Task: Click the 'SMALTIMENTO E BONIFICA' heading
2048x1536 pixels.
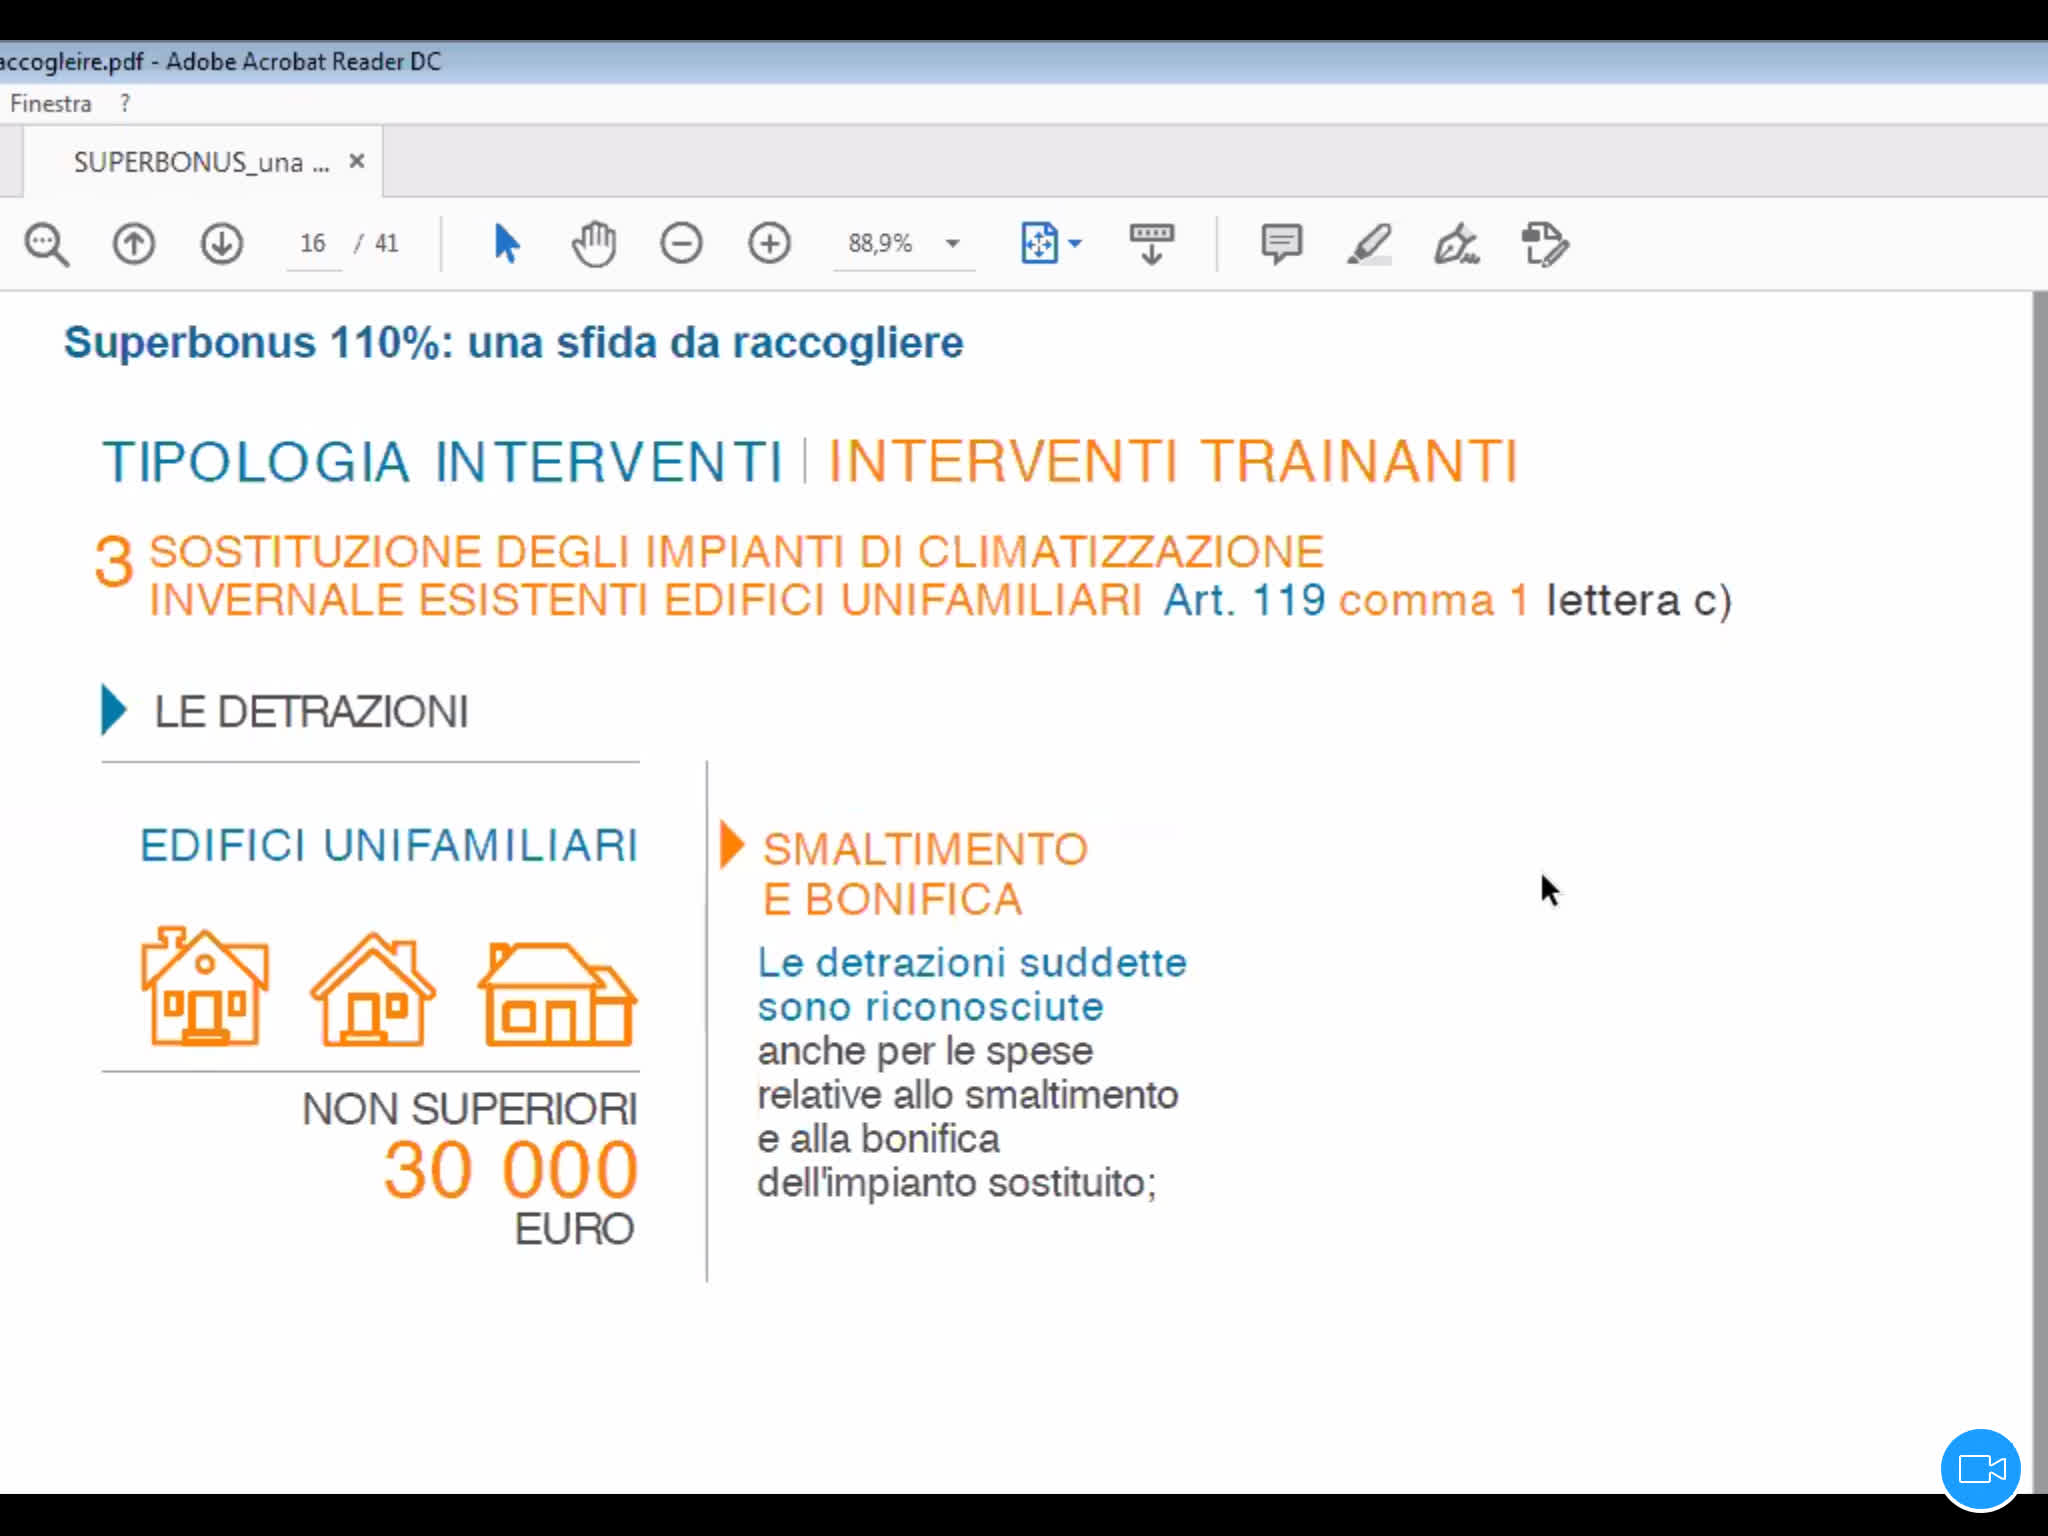Action: click(925, 874)
